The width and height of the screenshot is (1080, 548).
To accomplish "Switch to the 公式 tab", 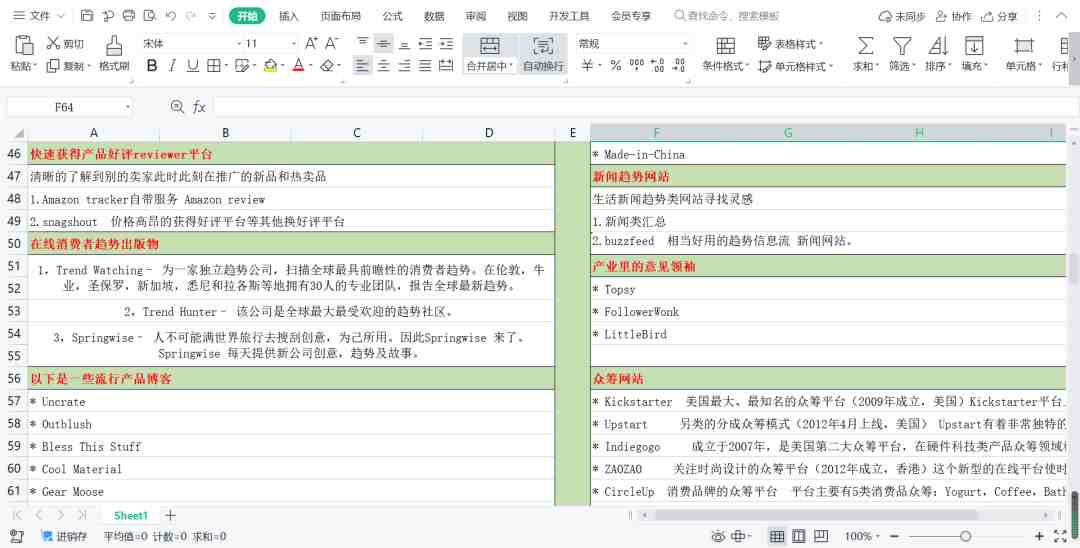I will 393,16.
